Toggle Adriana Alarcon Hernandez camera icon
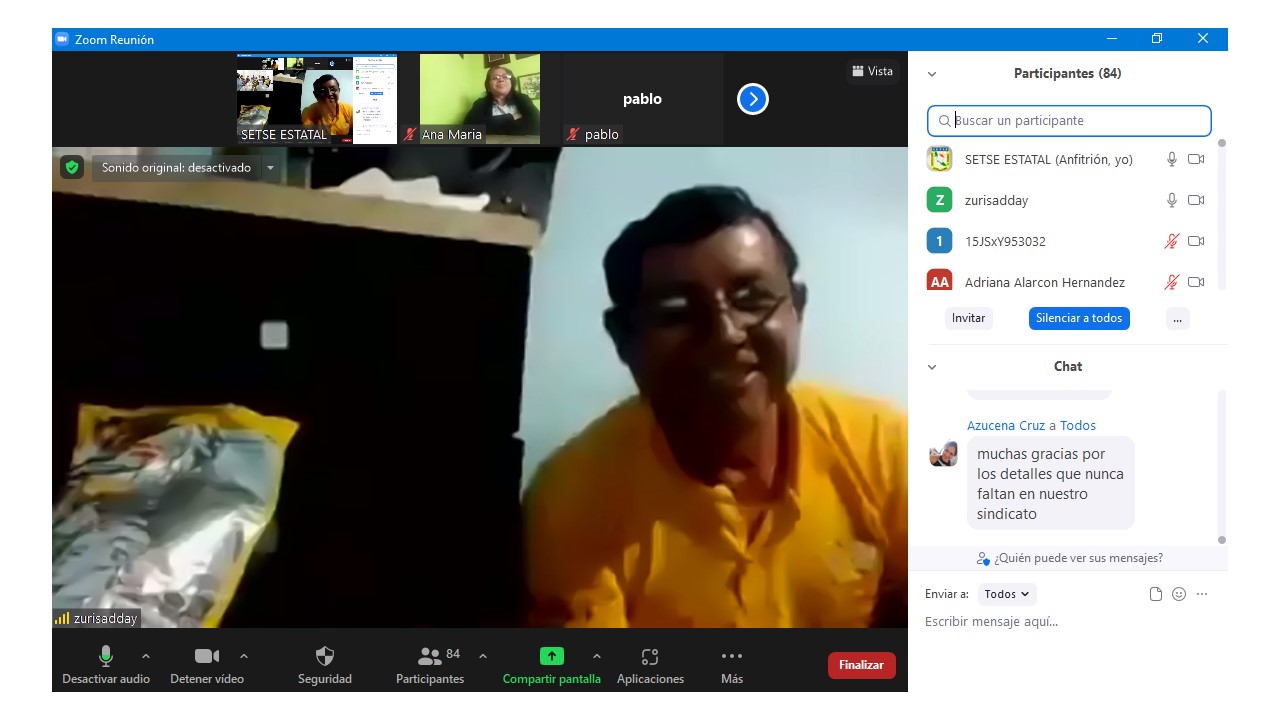This screenshot has height=720, width=1280. (x=1196, y=282)
